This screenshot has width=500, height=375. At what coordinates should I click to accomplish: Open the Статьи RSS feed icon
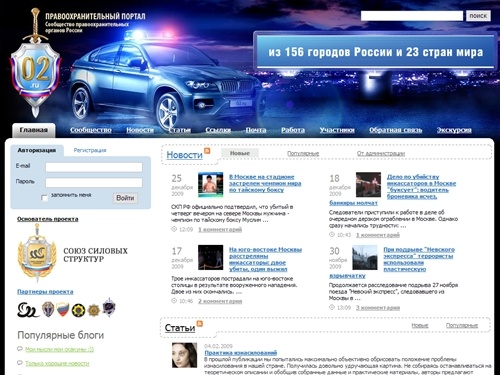coord(200,323)
